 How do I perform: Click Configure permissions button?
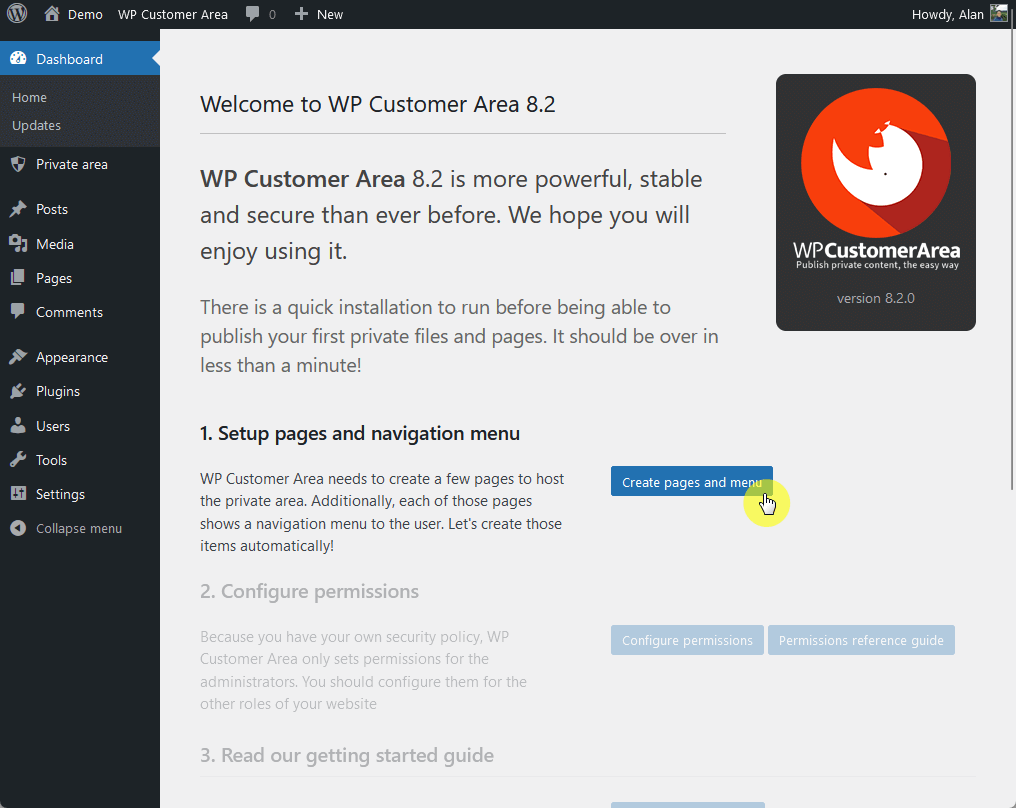687,640
